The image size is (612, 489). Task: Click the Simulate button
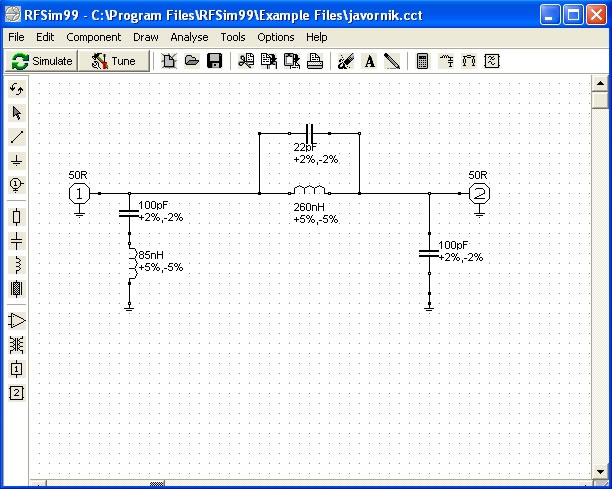[x=42, y=61]
